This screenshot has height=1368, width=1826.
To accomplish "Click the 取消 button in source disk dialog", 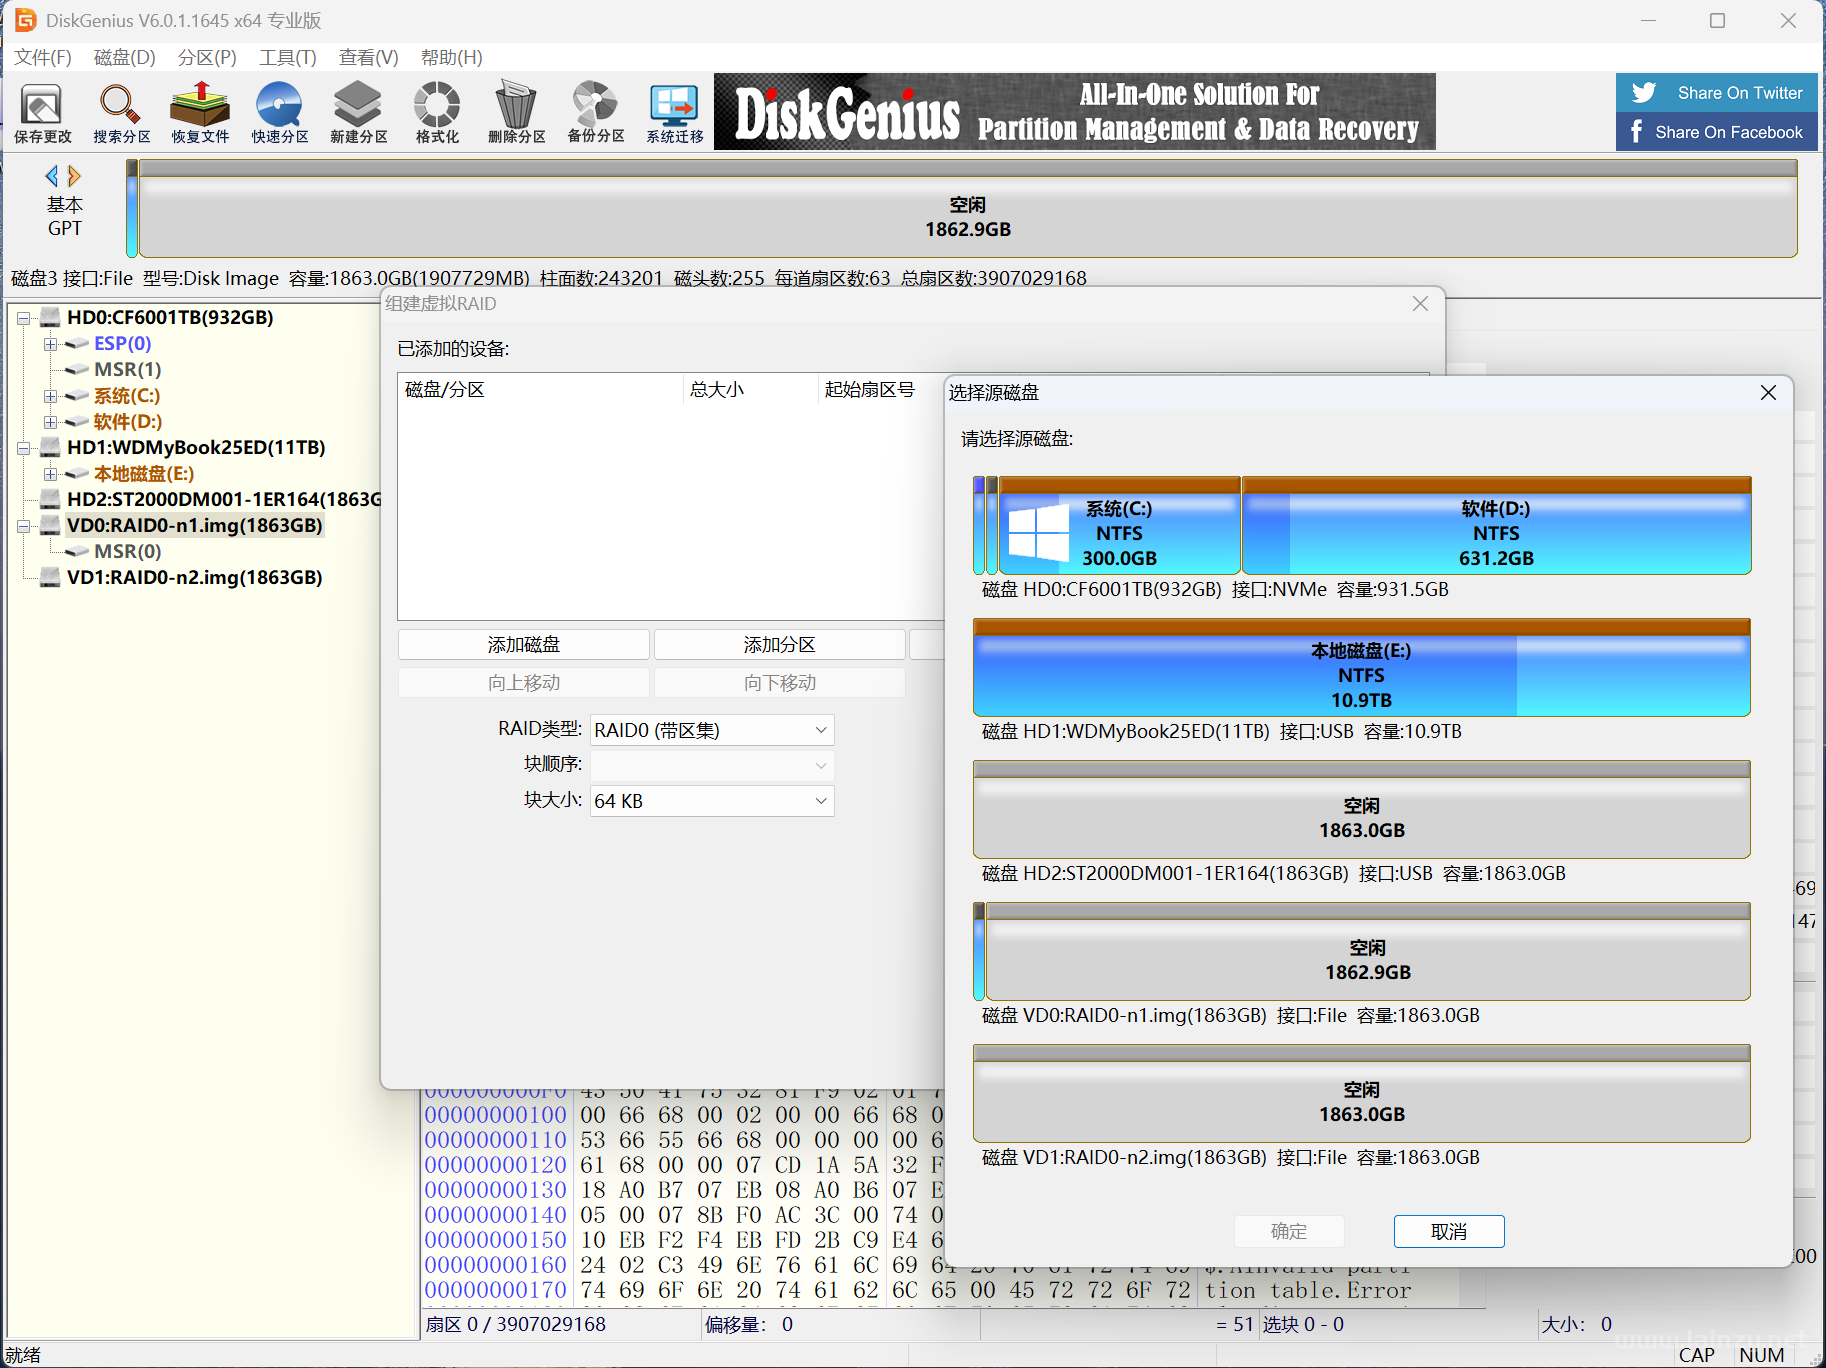I will 1448,1232.
